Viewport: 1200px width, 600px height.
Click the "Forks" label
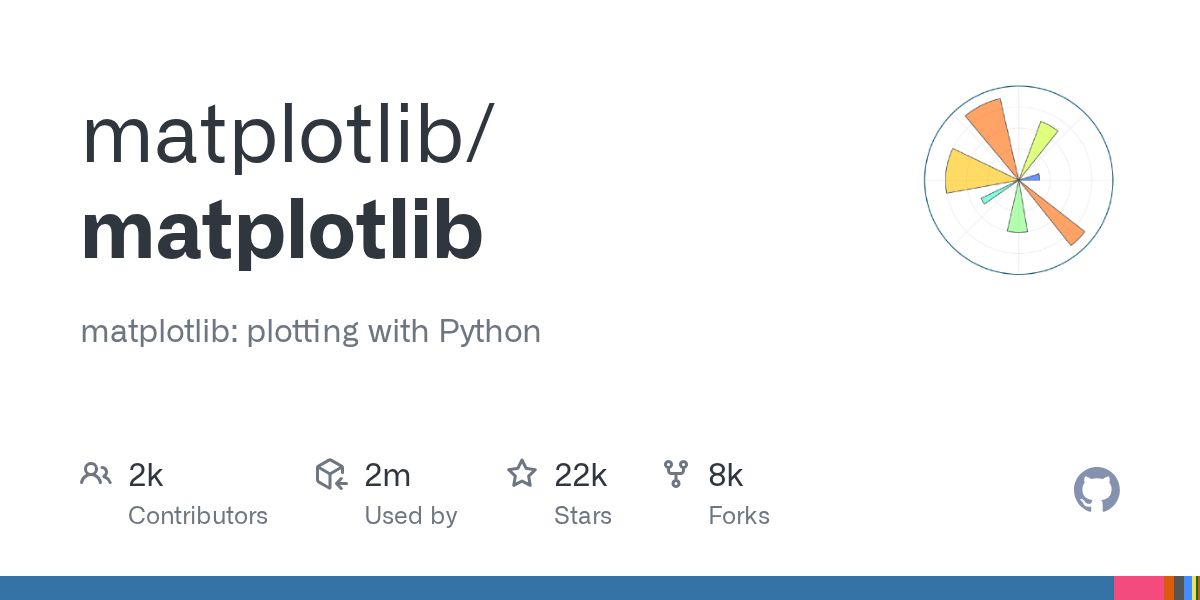(739, 516)
